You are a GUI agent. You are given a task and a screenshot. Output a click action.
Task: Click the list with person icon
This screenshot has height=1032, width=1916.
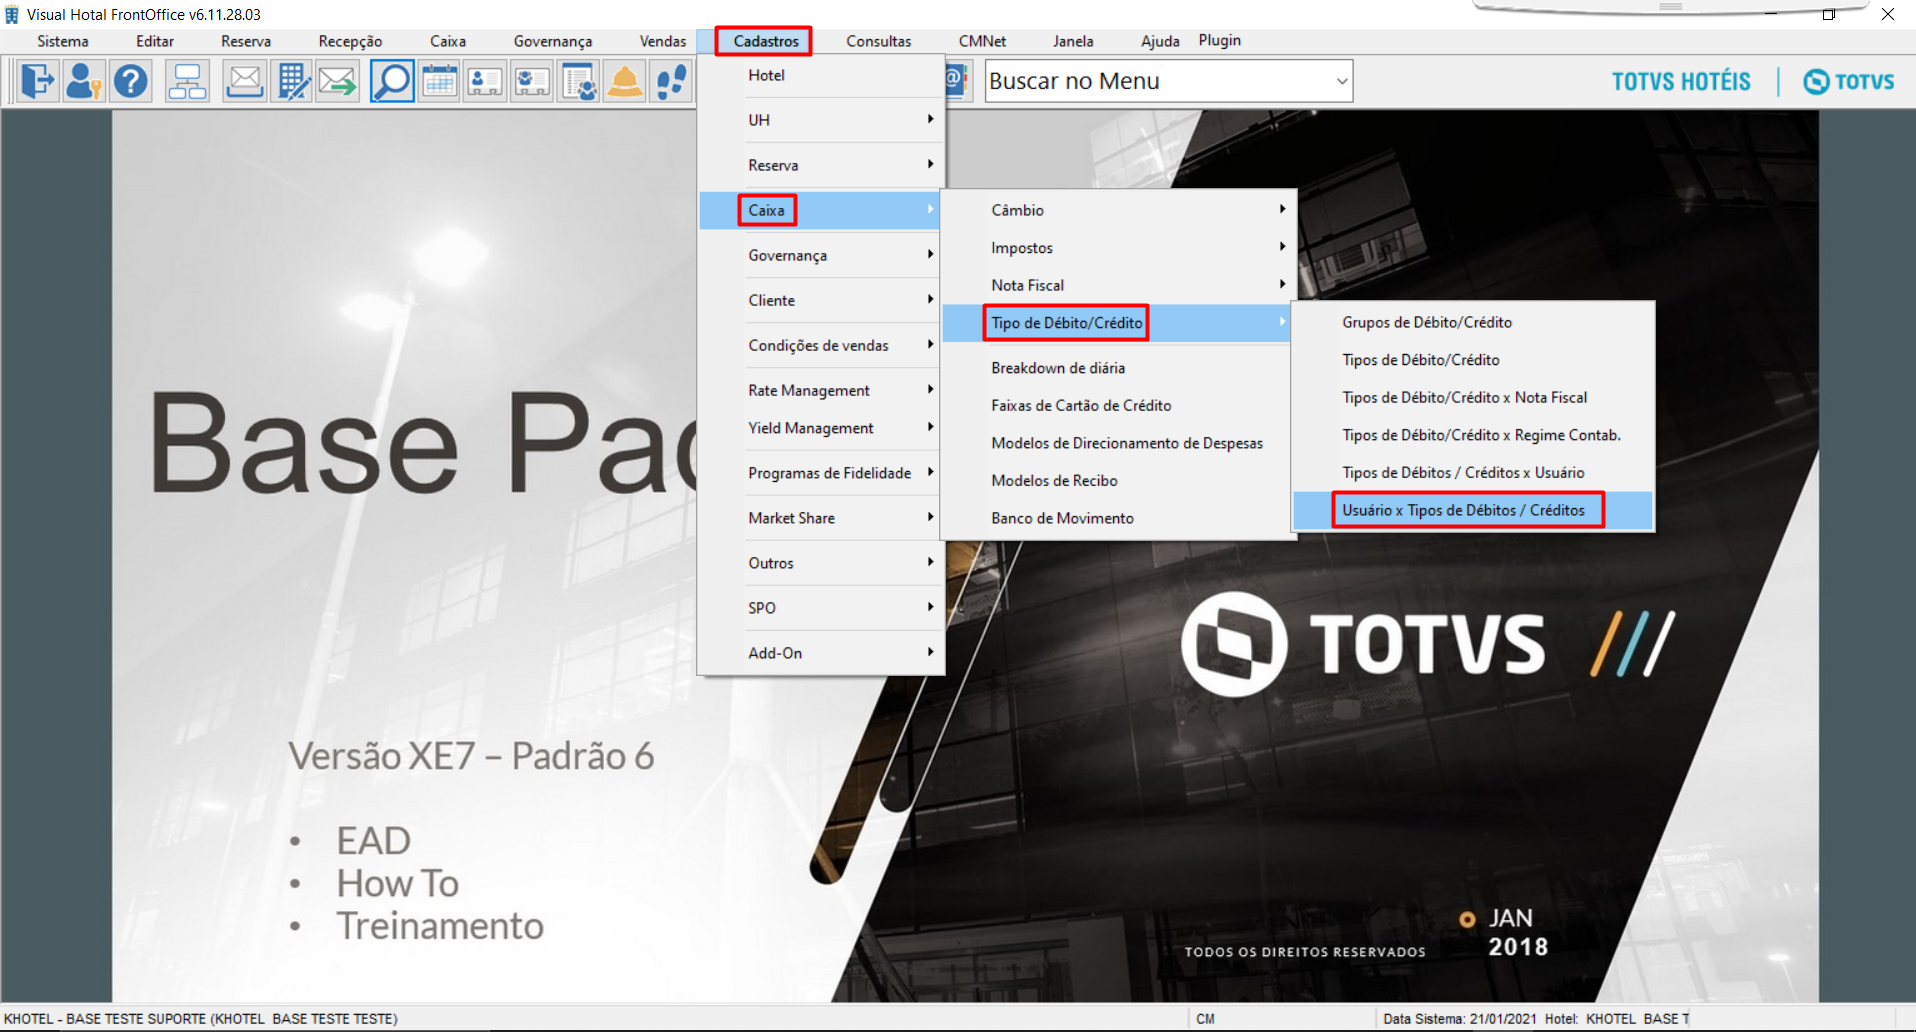pyautogui.click(x=579, y=81)
